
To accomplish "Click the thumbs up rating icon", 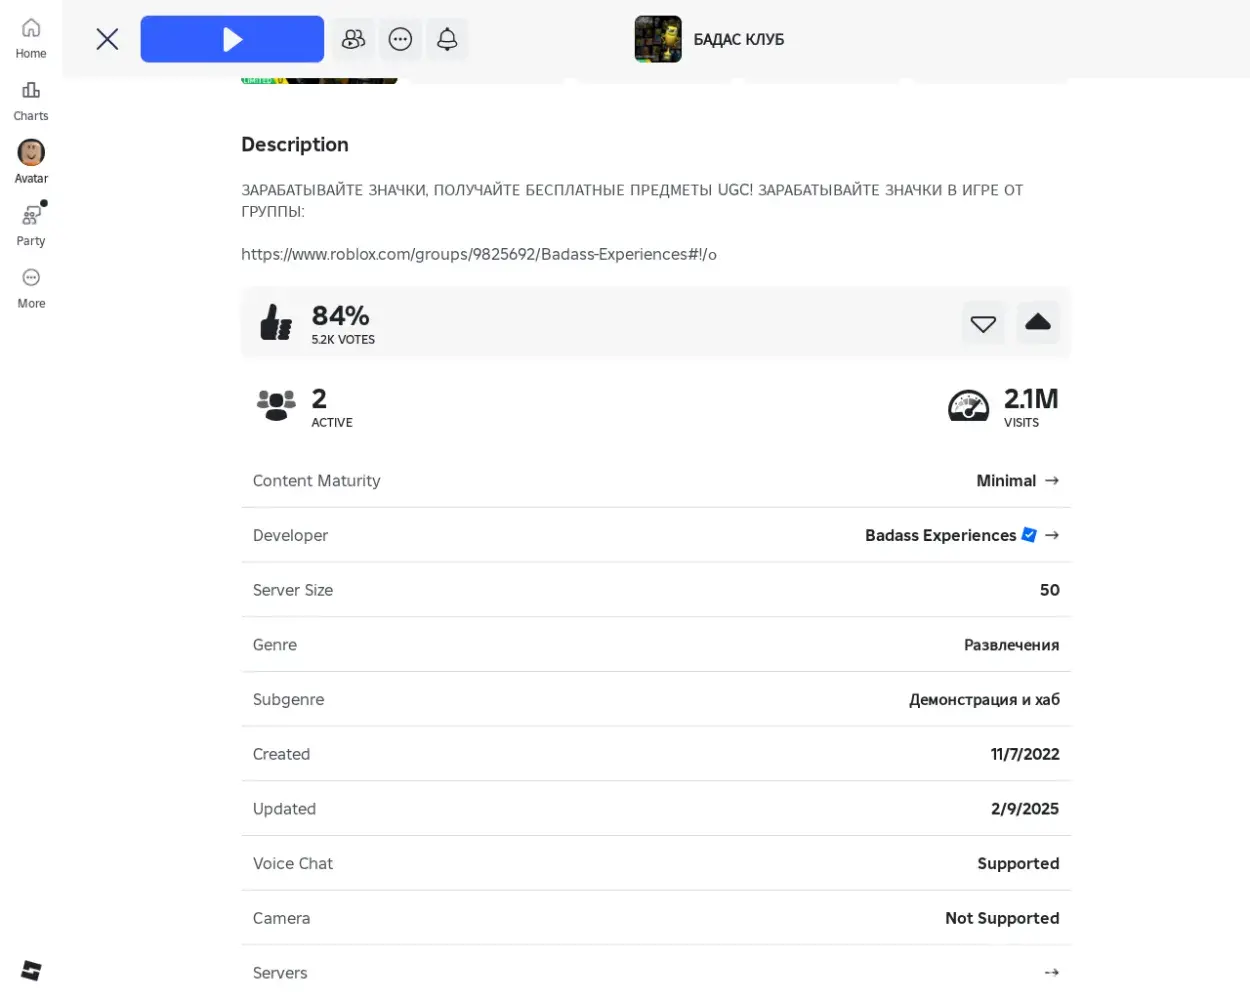I will 276,323.
